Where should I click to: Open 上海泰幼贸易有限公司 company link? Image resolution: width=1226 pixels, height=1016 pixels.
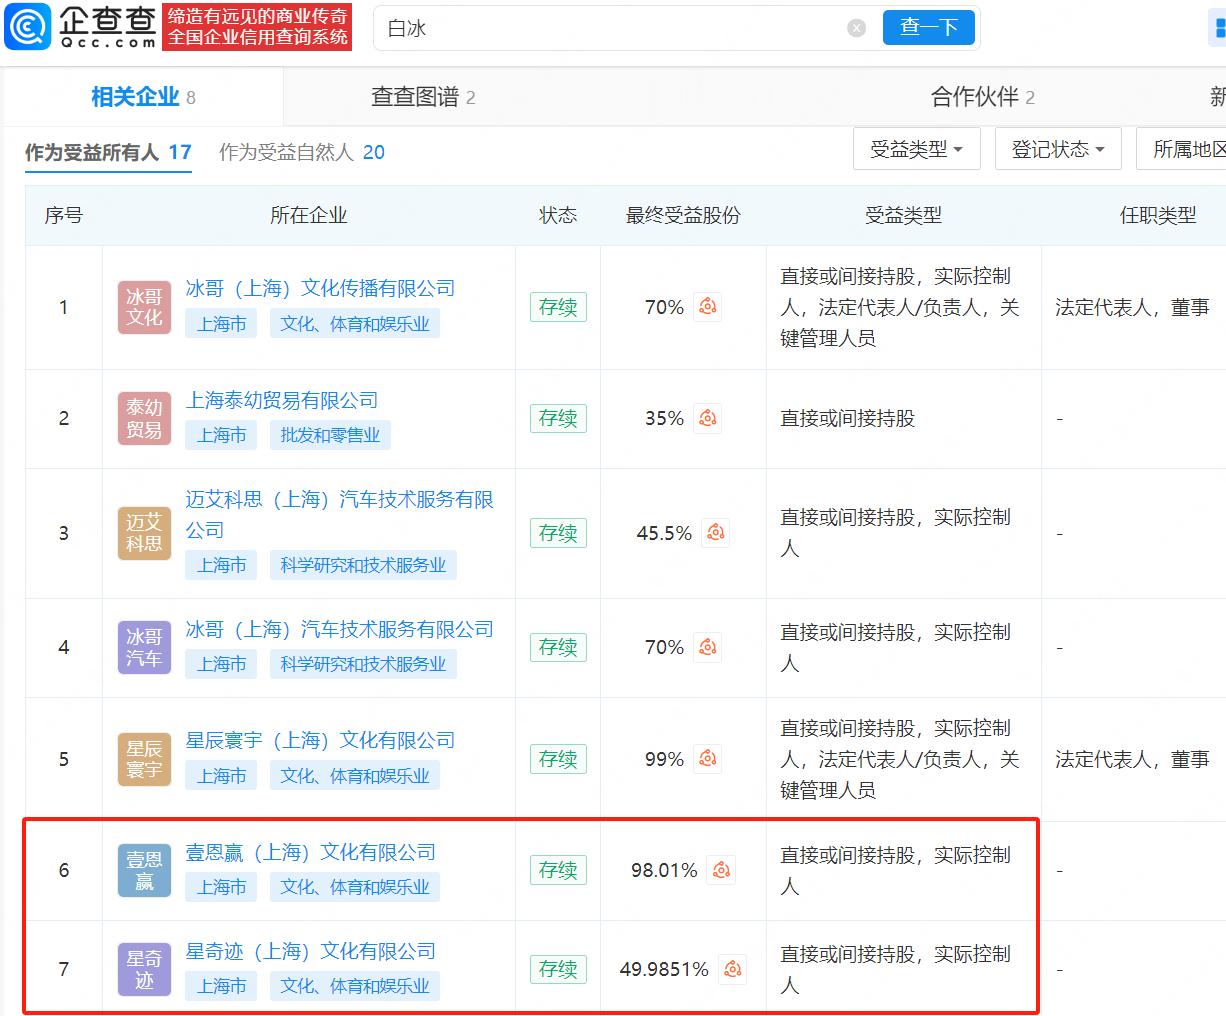(x=282, y=400)
